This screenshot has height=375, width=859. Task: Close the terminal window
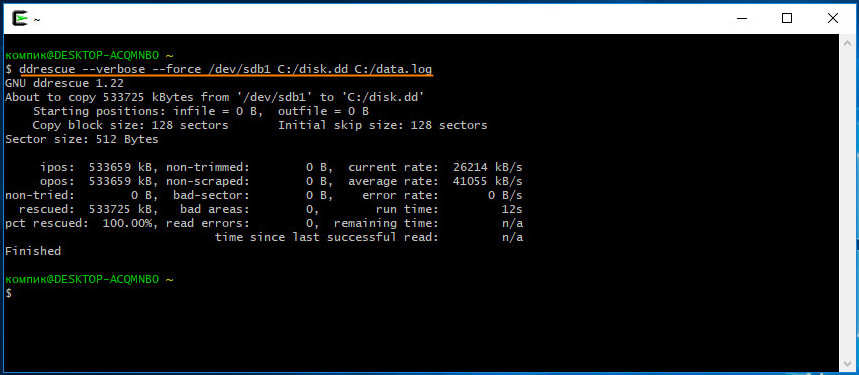[x=832, y=18]
